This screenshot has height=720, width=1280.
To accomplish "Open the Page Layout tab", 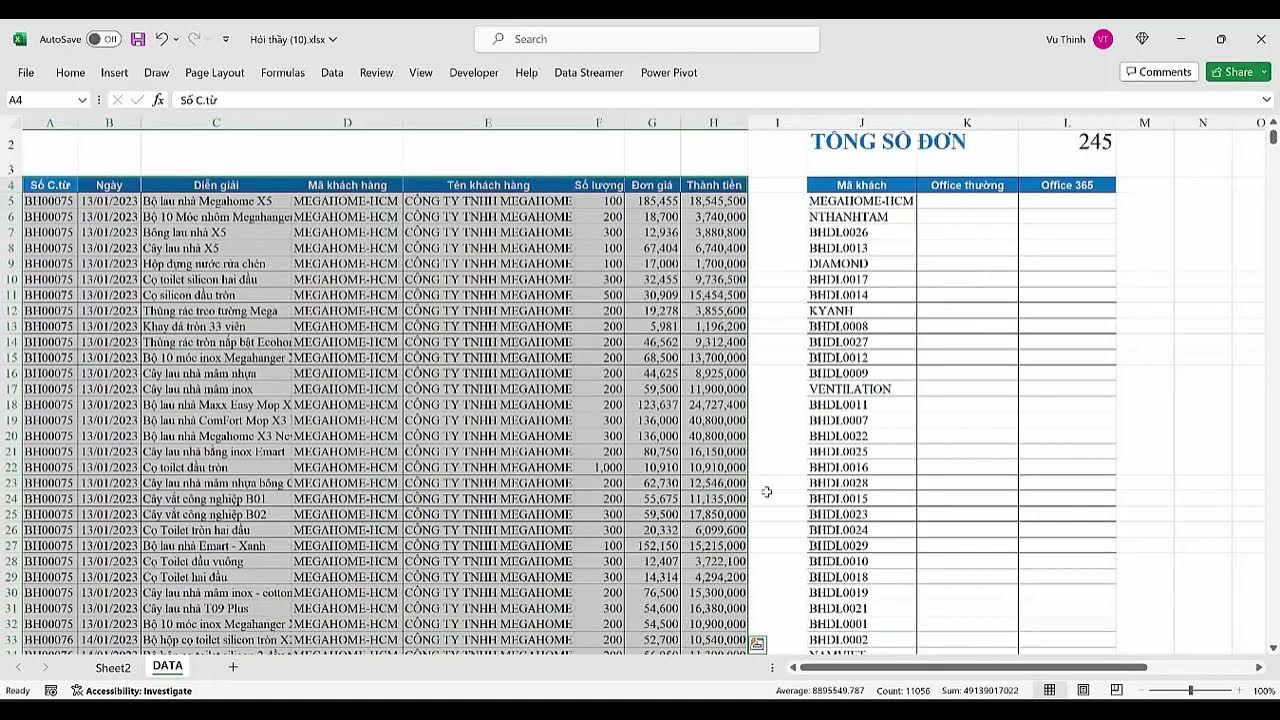I will [x=214, y=72].
